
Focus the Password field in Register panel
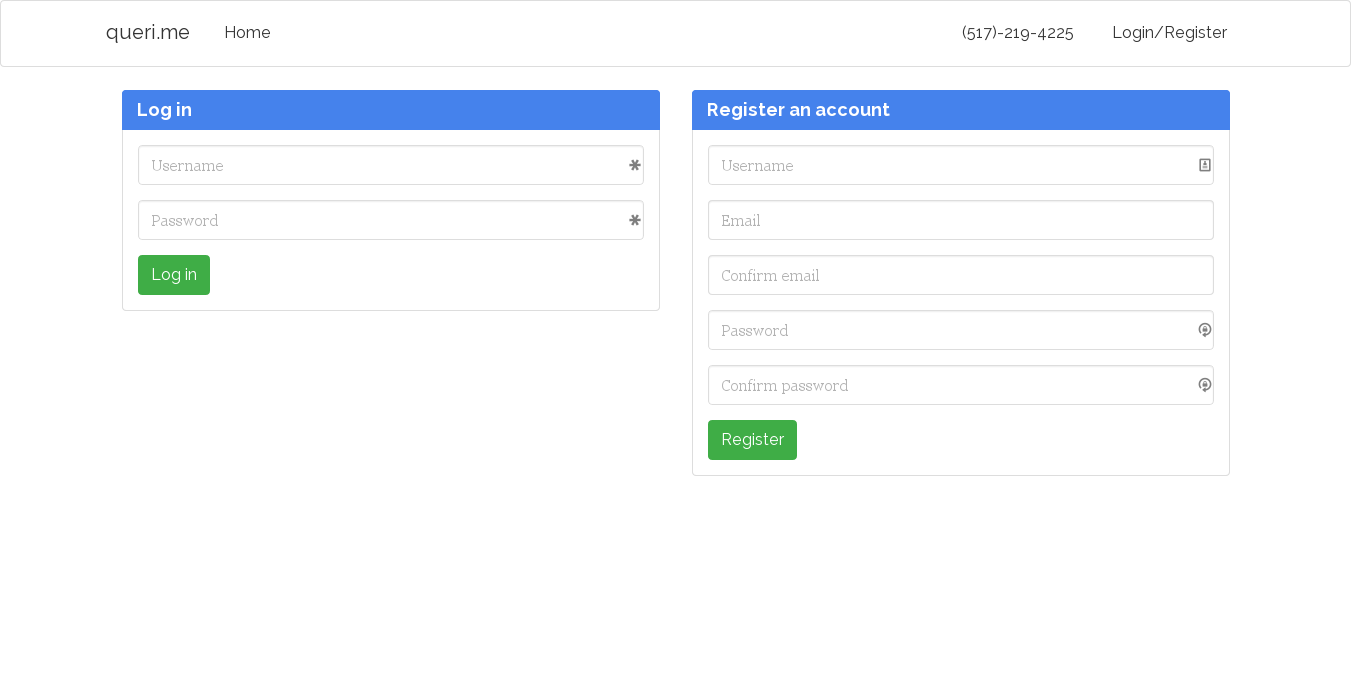click(x=950, y=330)
